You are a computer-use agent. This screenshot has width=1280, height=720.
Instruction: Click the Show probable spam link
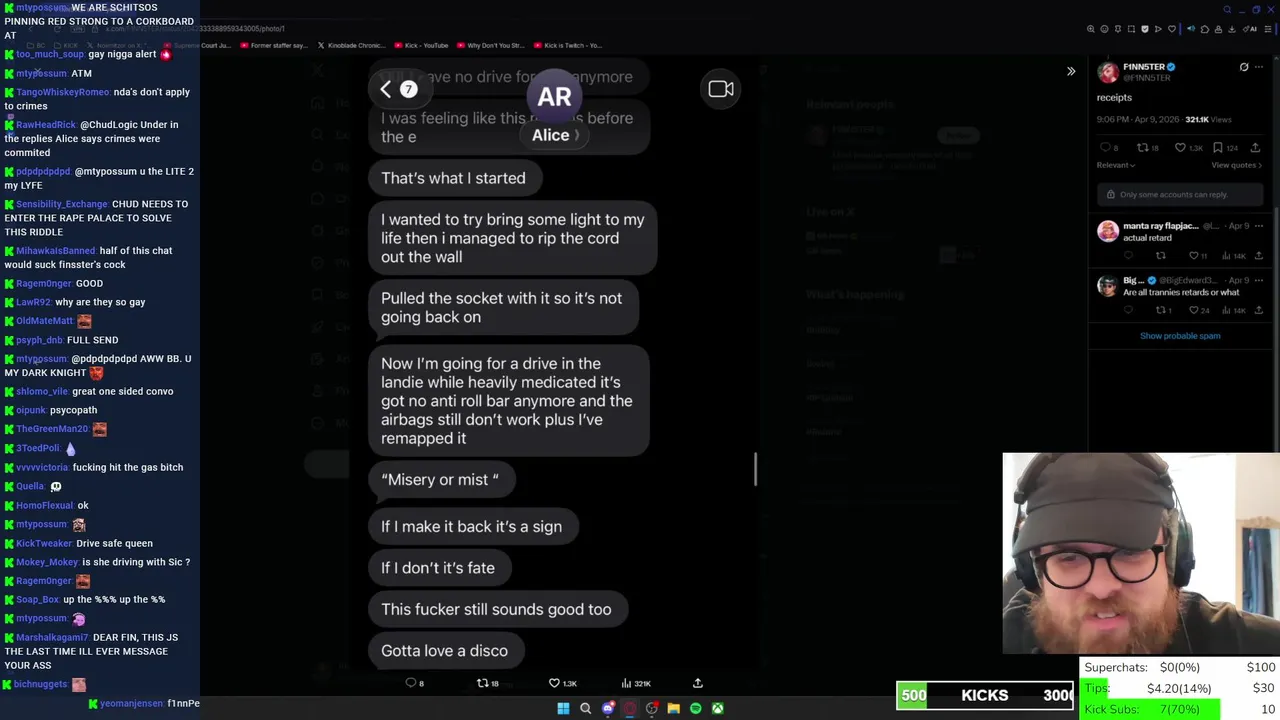pyautogui.click(x=1180, y=336)
